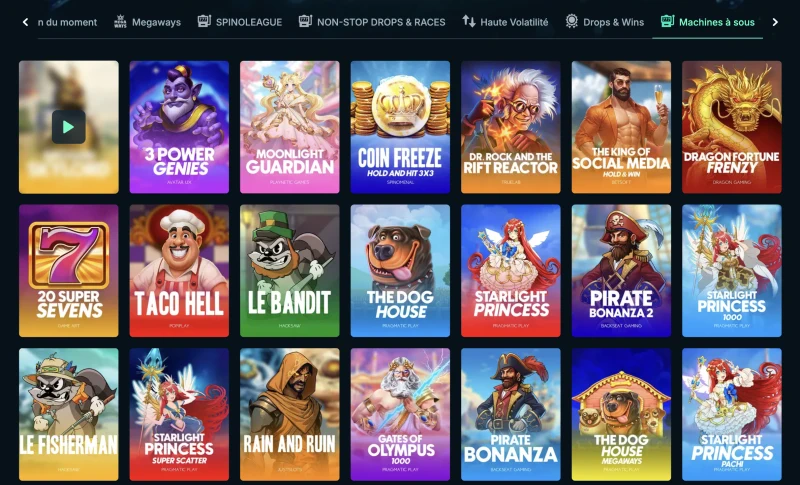The image size is (800, 485).
Task: Show previous categories with the left chevron
Action: pyautogui.click(x=26, y=22)
